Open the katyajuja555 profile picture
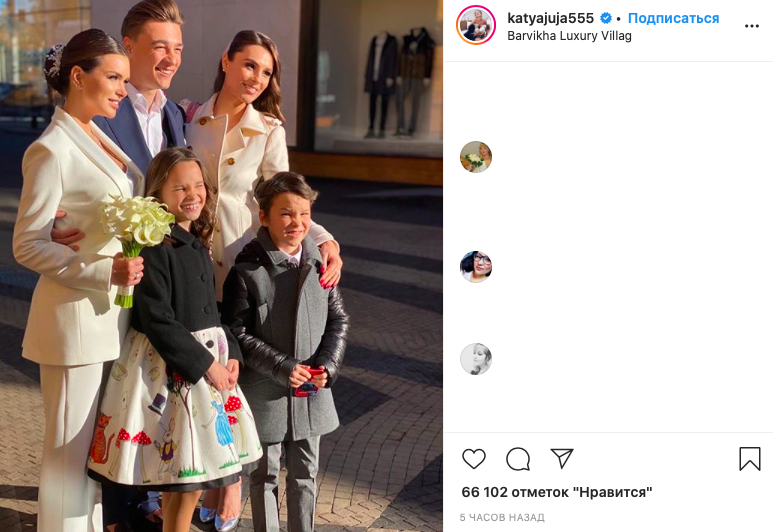Image resolution: width=773 pixels, height=532 pixels. coord(476,25)
